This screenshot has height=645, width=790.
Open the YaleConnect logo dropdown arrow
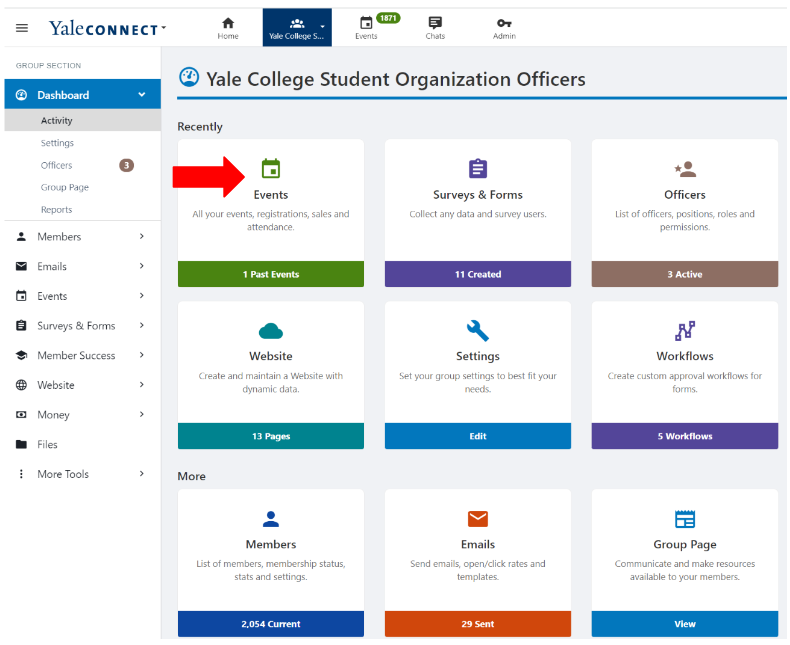click(163, 28)
